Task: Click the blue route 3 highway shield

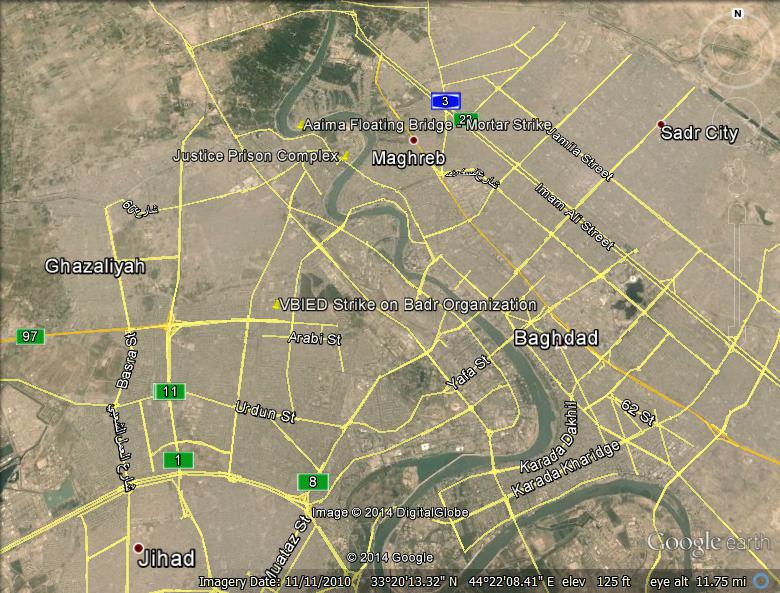Action: point(446,100)
